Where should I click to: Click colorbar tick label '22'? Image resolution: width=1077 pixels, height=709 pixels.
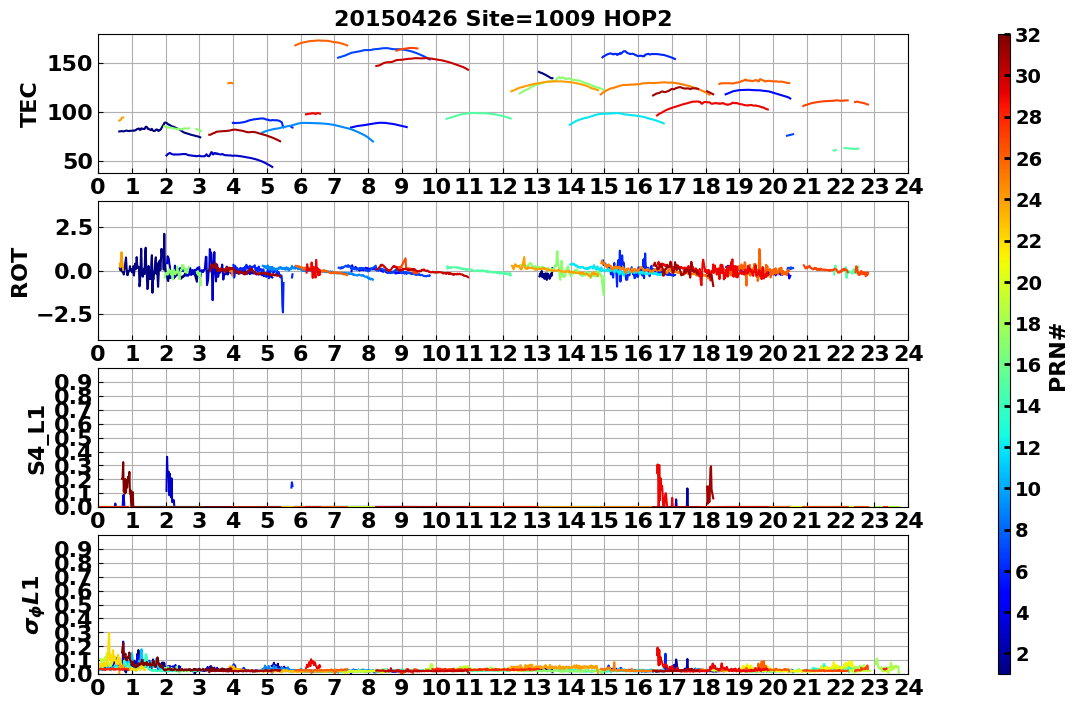[1028, 241]
